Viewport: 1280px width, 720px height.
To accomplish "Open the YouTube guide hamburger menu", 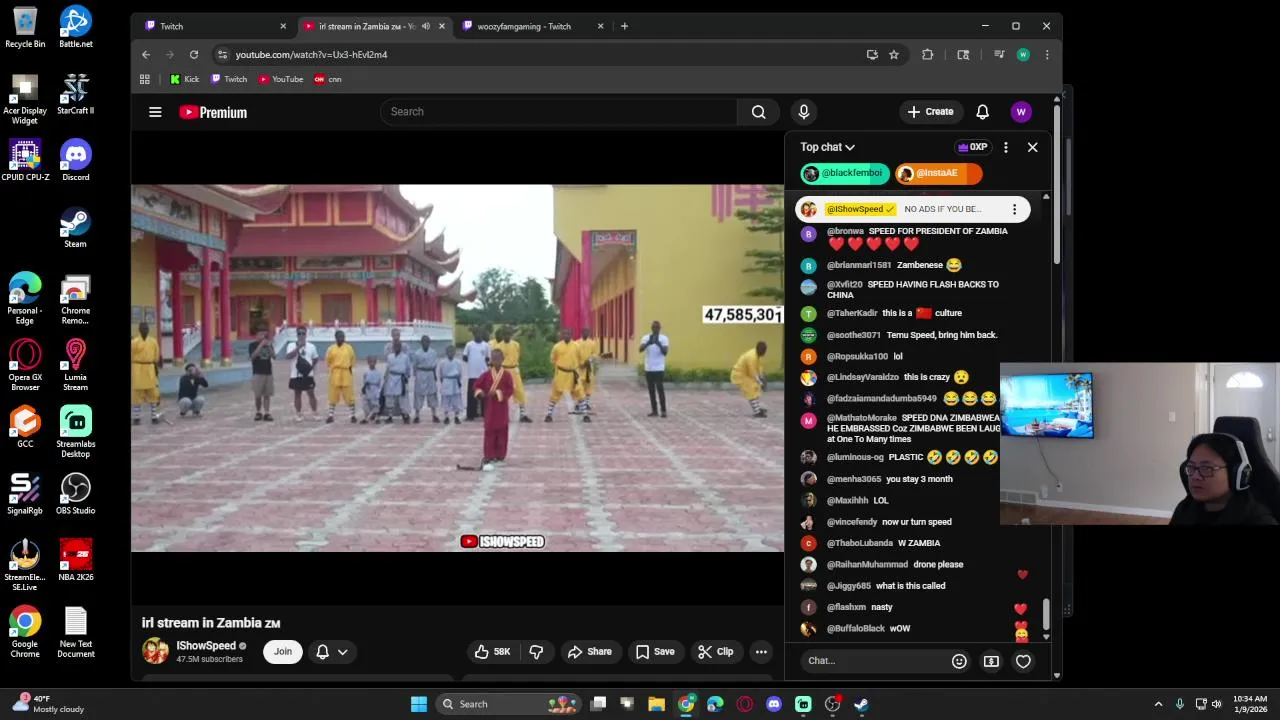I will click(x=155, y=112).
